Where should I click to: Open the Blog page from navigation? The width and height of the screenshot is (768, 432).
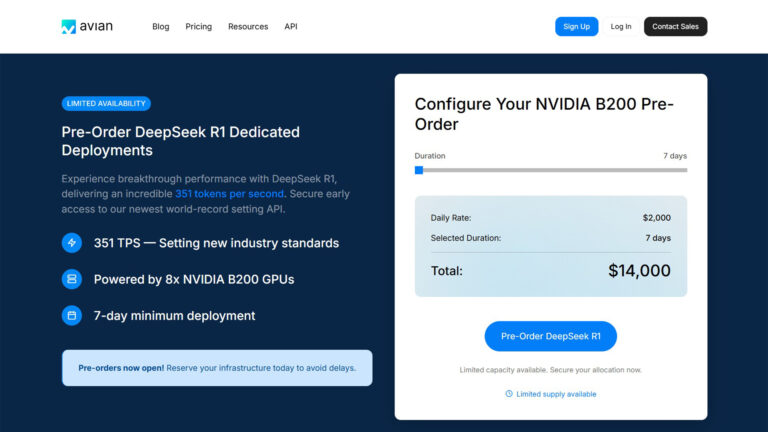point(160,27)
